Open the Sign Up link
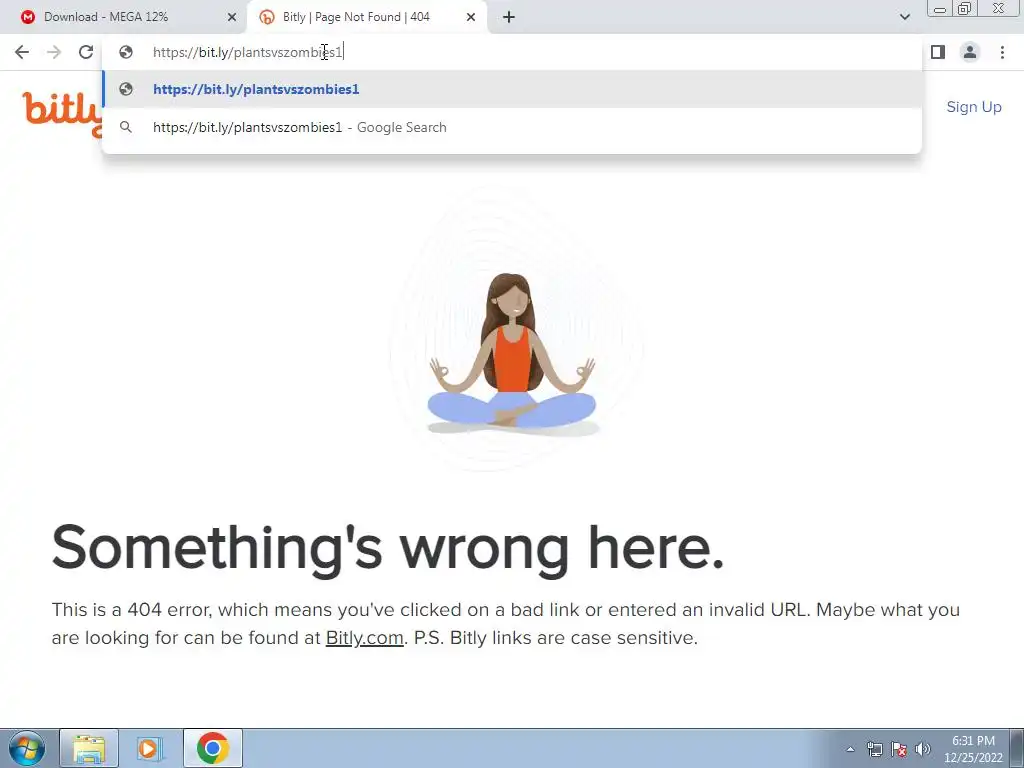The height and width of the screenshot is (768, 1024). click(974, 107)
